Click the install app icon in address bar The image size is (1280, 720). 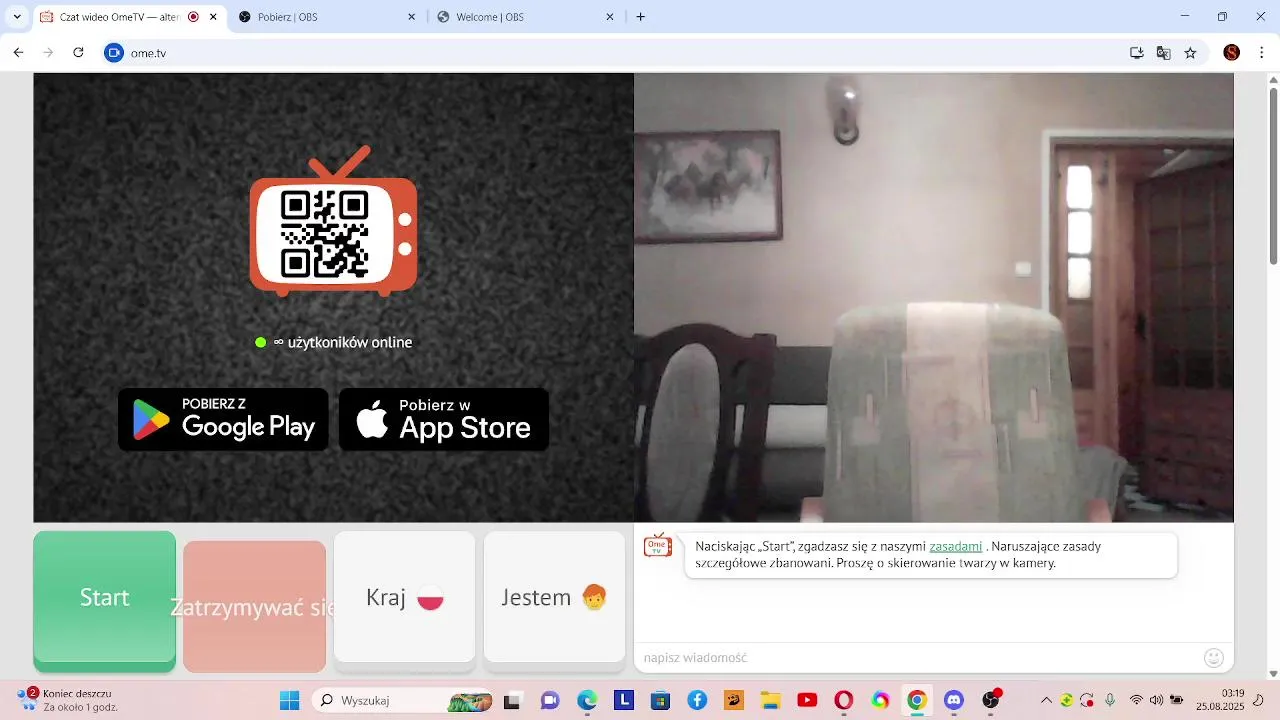(1137, 53)
